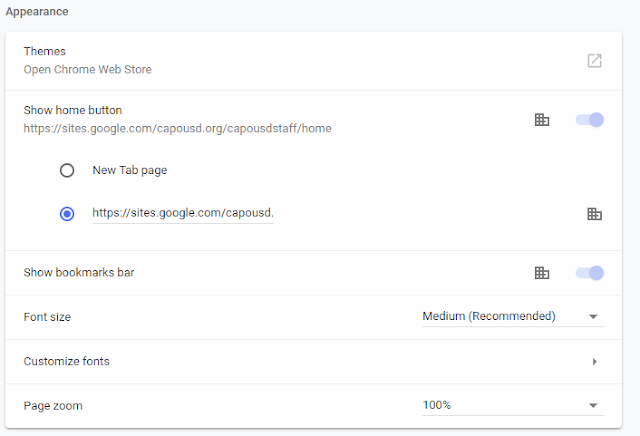This screenshot has height=436, width=640.
Task: Click the Themes external link icon
Action: (x=594, y=61)
